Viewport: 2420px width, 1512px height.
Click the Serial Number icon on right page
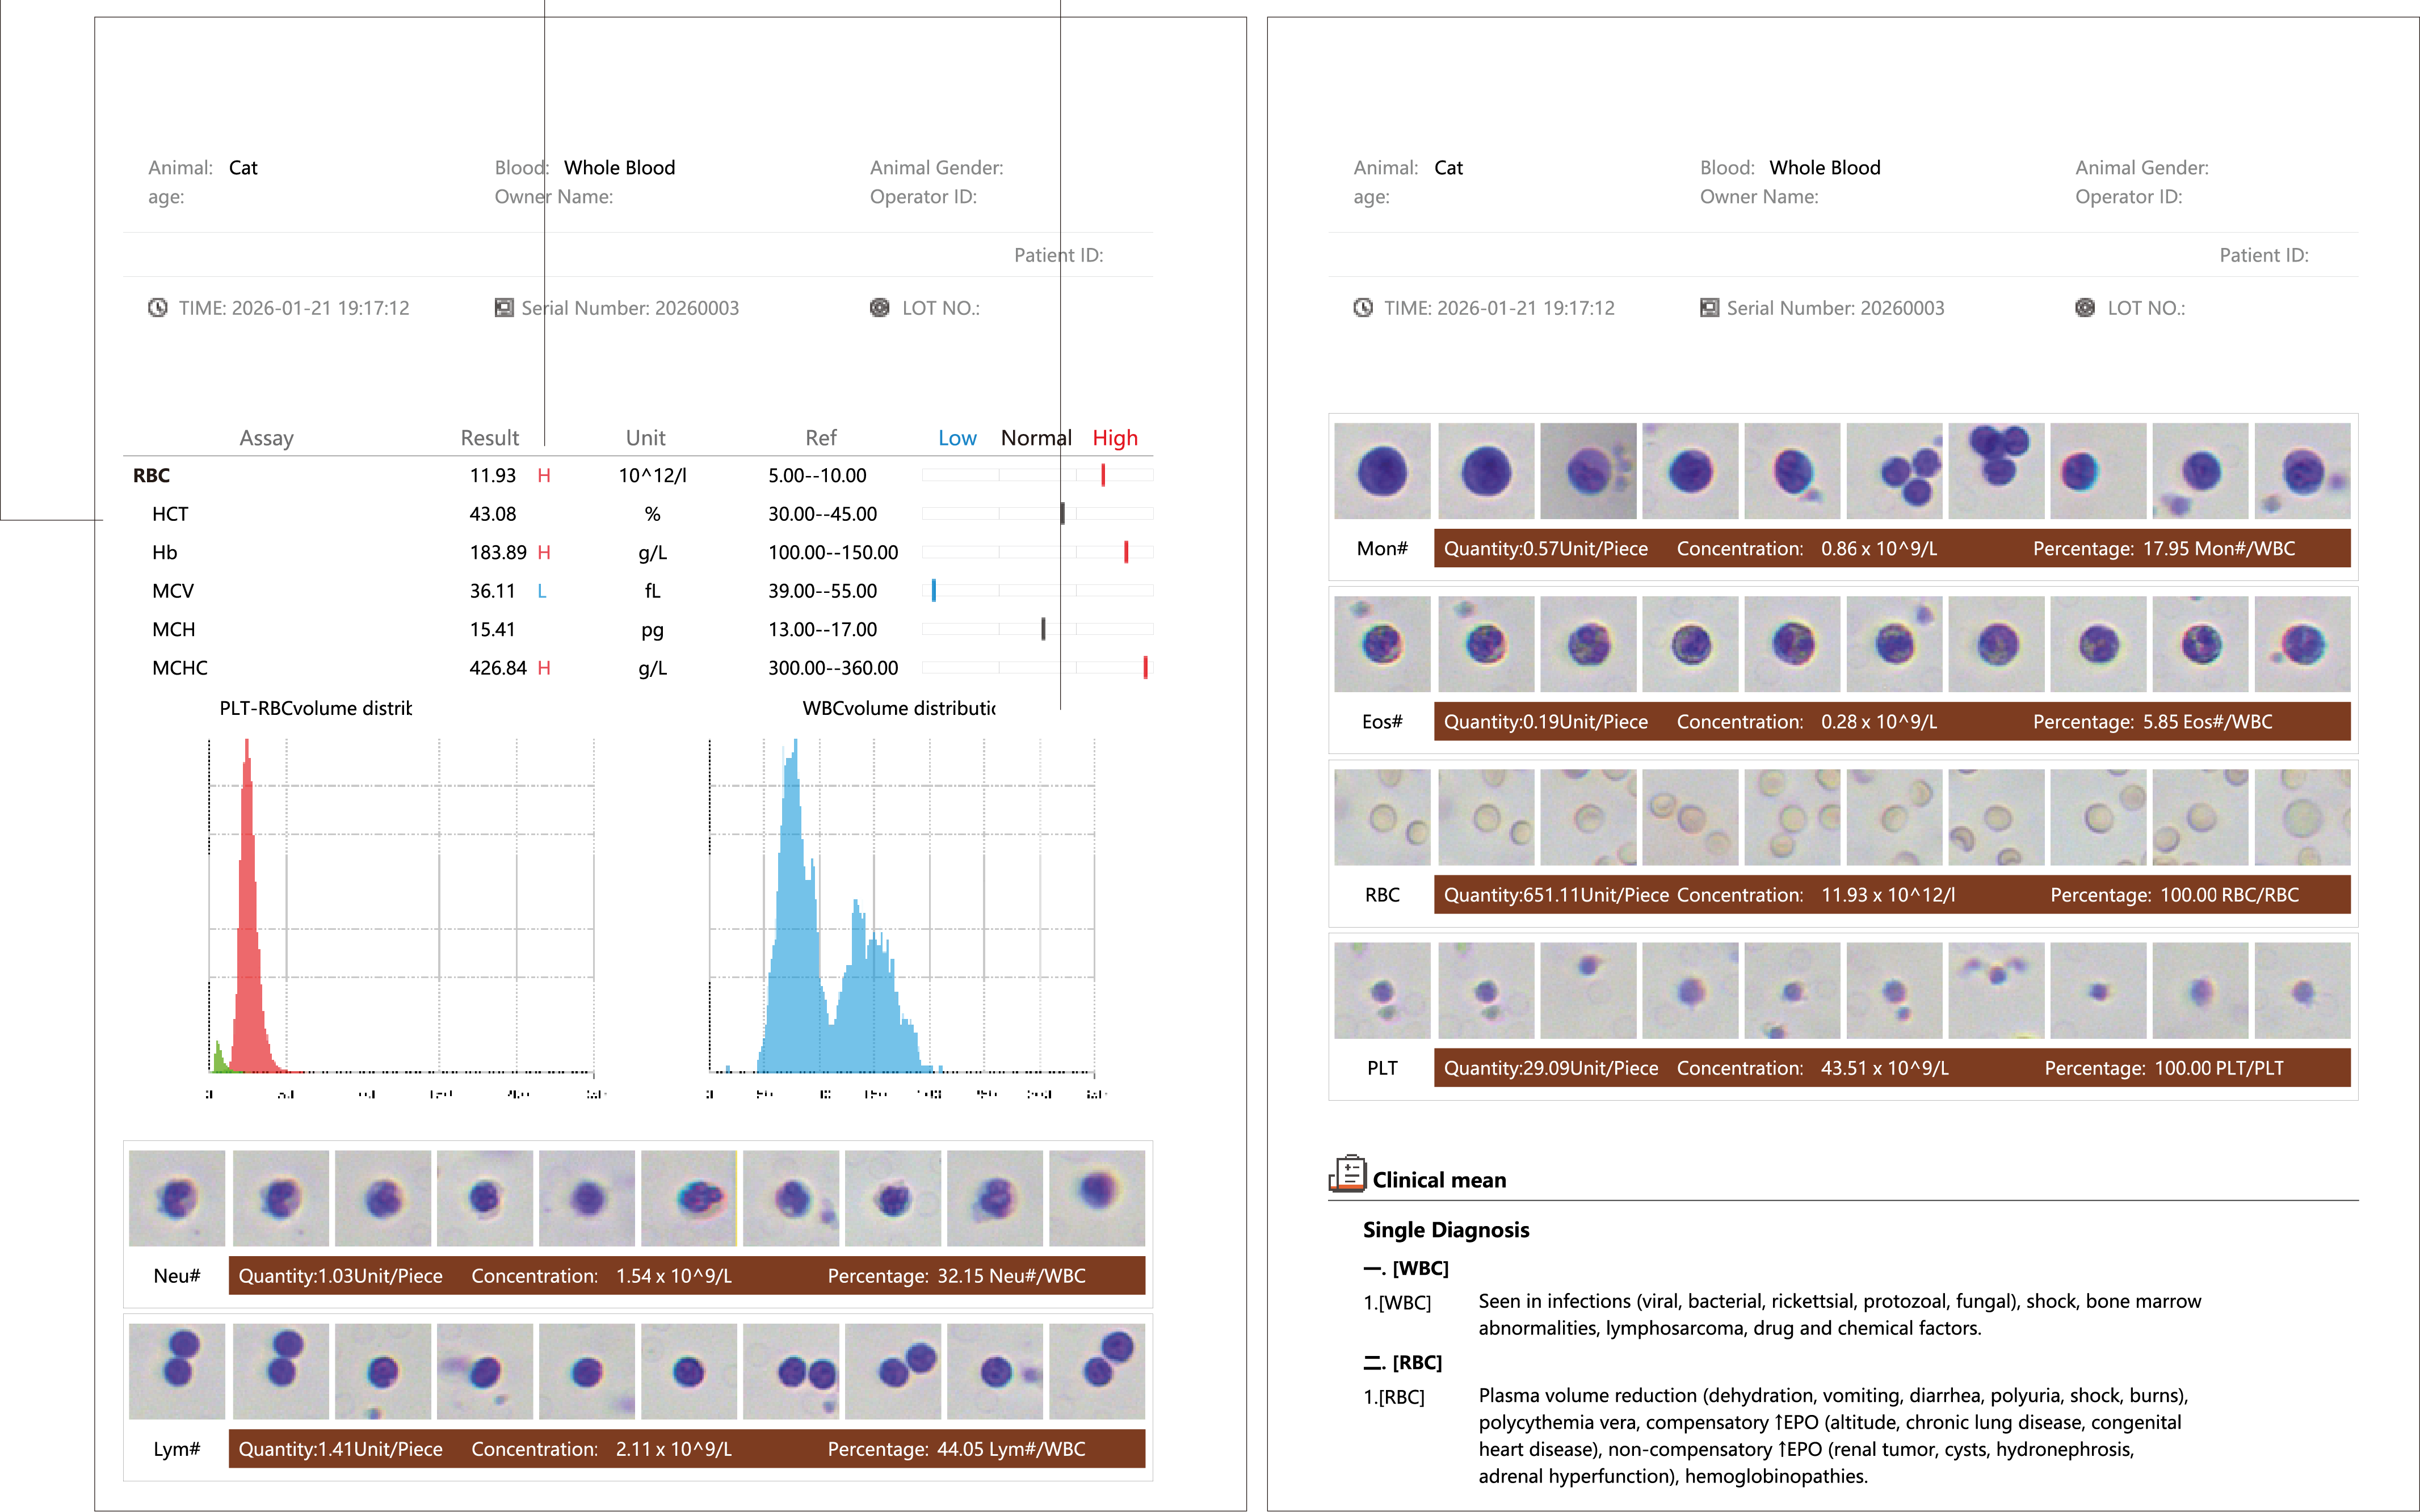pyautogui.click(x=1710, y=308)
